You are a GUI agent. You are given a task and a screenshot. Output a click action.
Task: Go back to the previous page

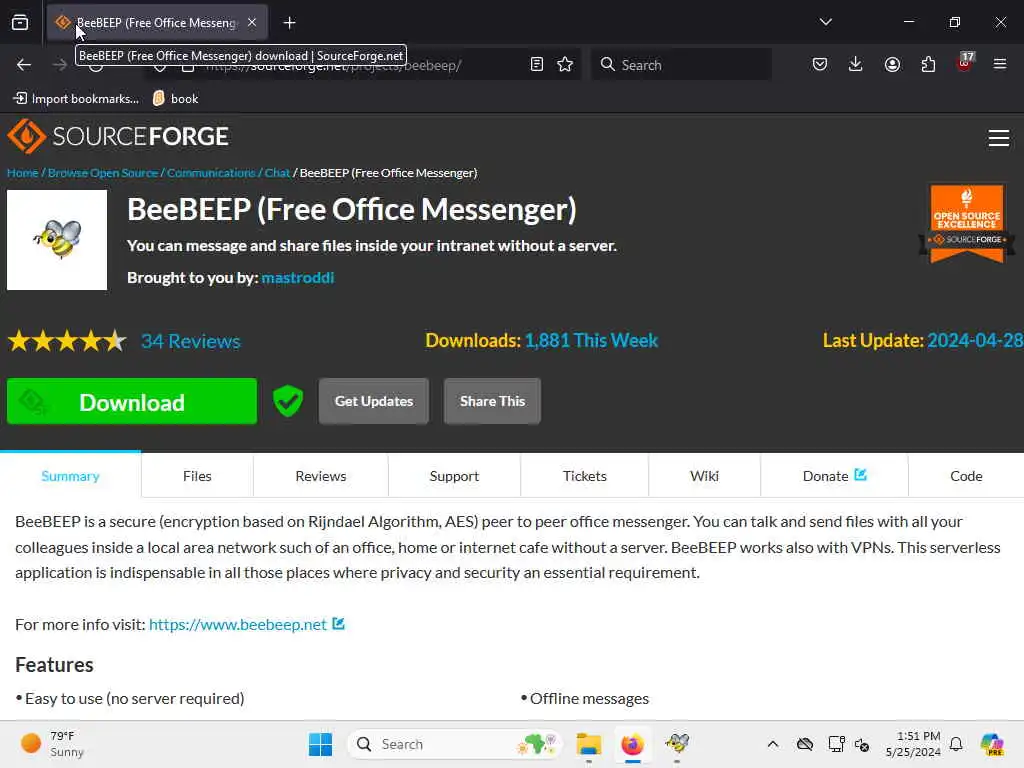click(x=24, y=65)
